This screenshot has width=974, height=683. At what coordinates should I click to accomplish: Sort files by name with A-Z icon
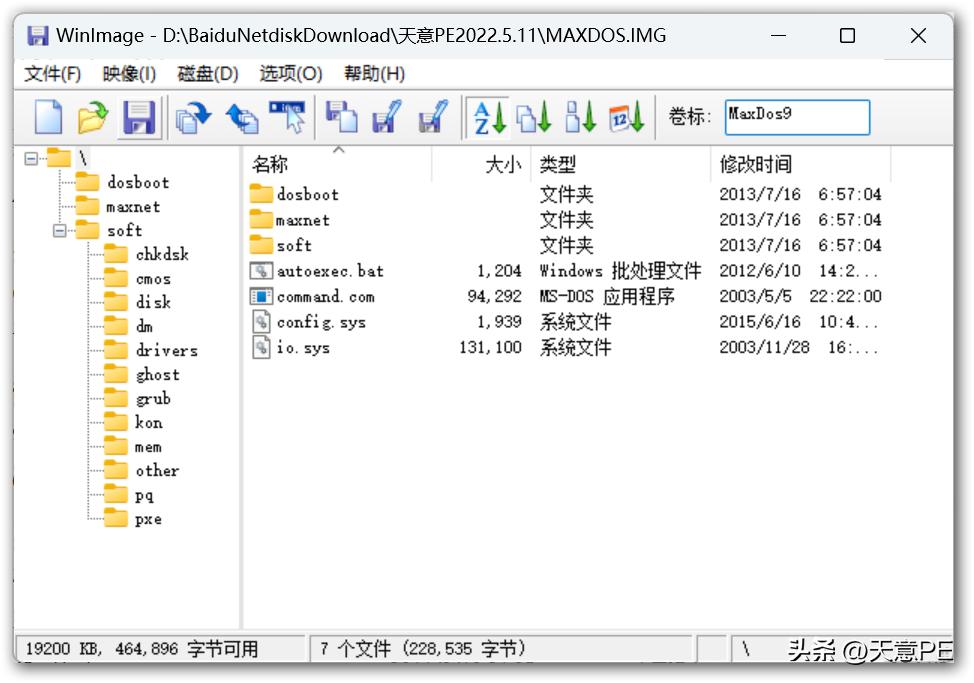tap(489, 117)
